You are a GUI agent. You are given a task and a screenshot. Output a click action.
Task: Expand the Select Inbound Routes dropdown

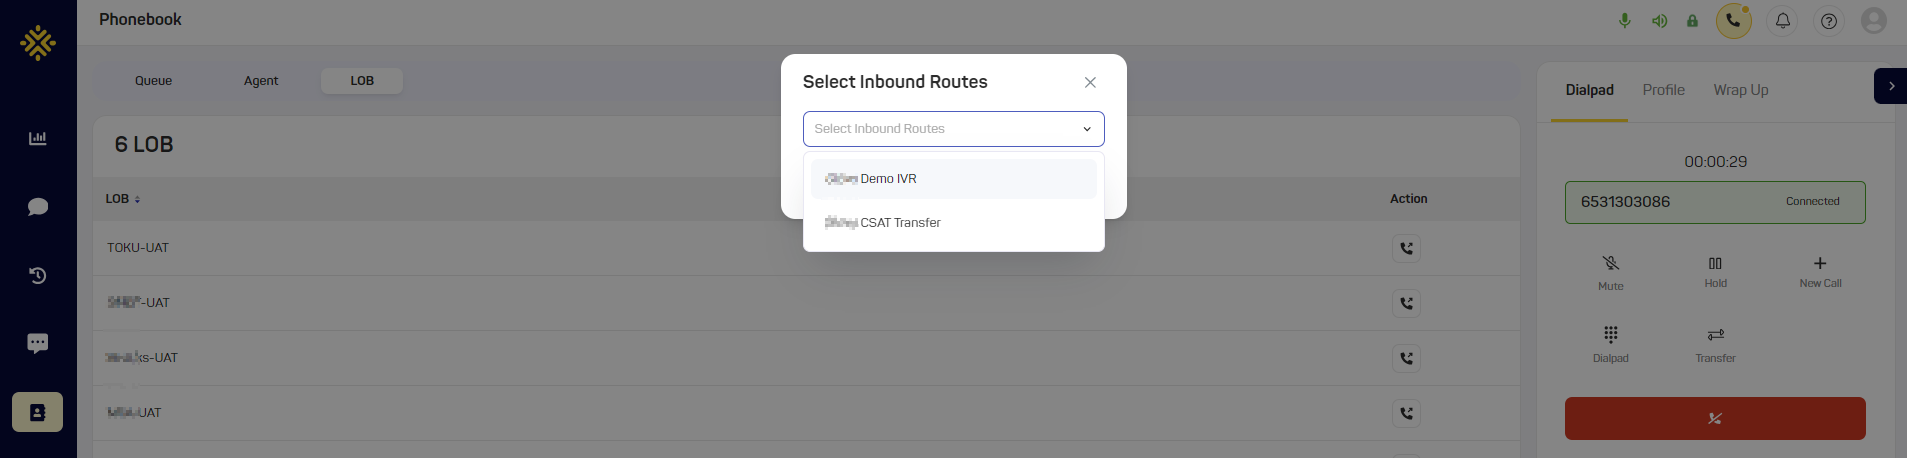954,129
